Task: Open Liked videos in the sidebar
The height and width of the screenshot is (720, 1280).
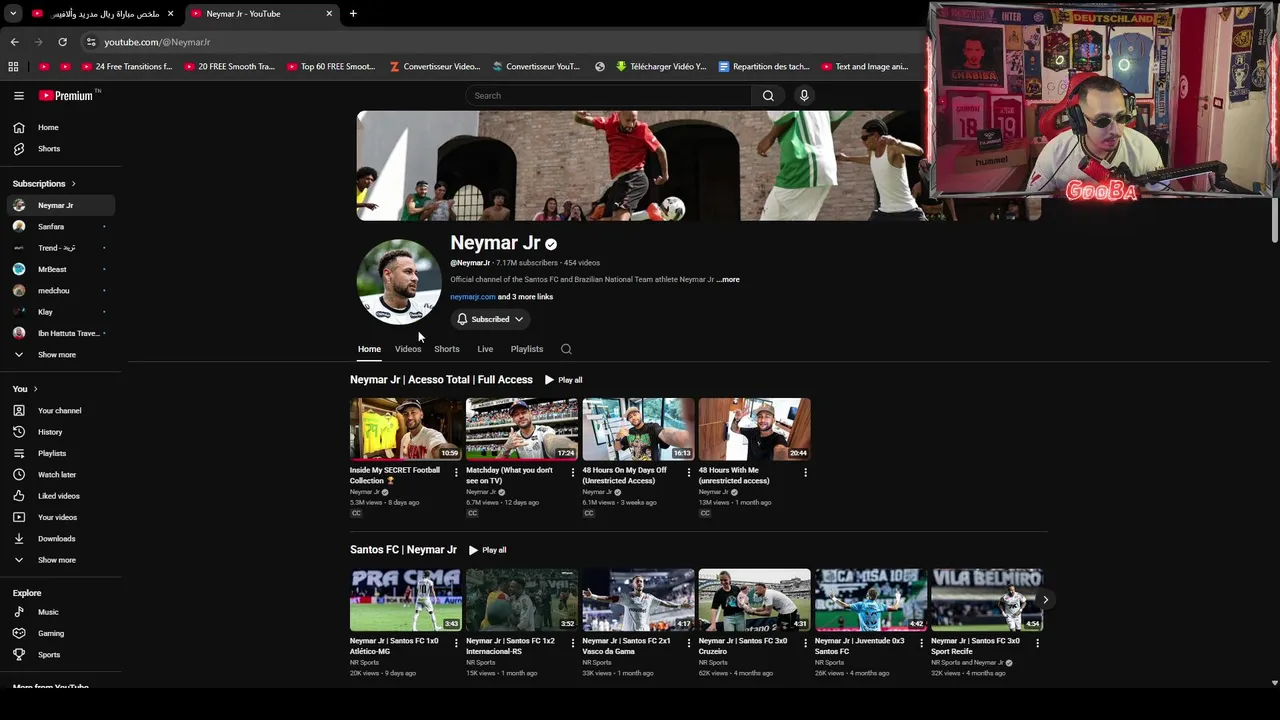Action: click(x=60, y=496)
